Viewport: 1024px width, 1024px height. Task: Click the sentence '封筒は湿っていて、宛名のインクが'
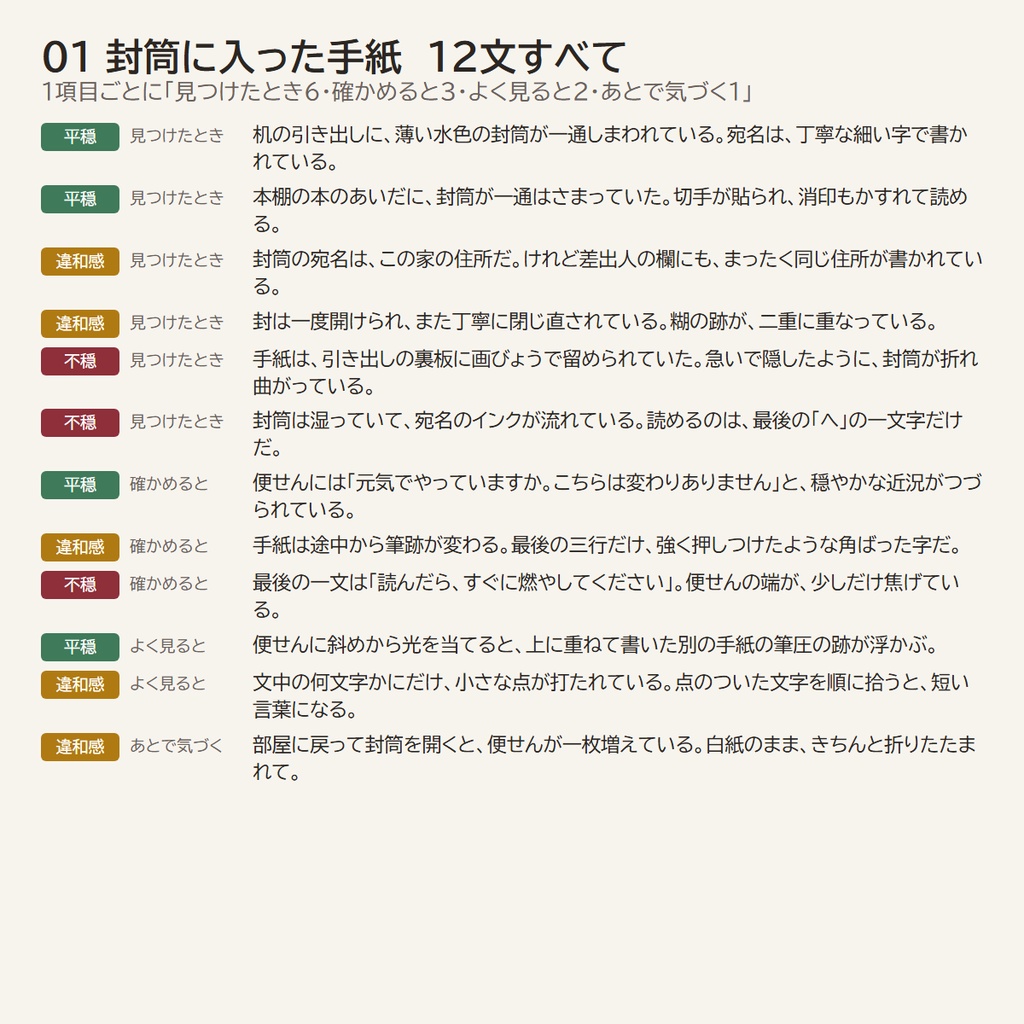pos(608,434)
